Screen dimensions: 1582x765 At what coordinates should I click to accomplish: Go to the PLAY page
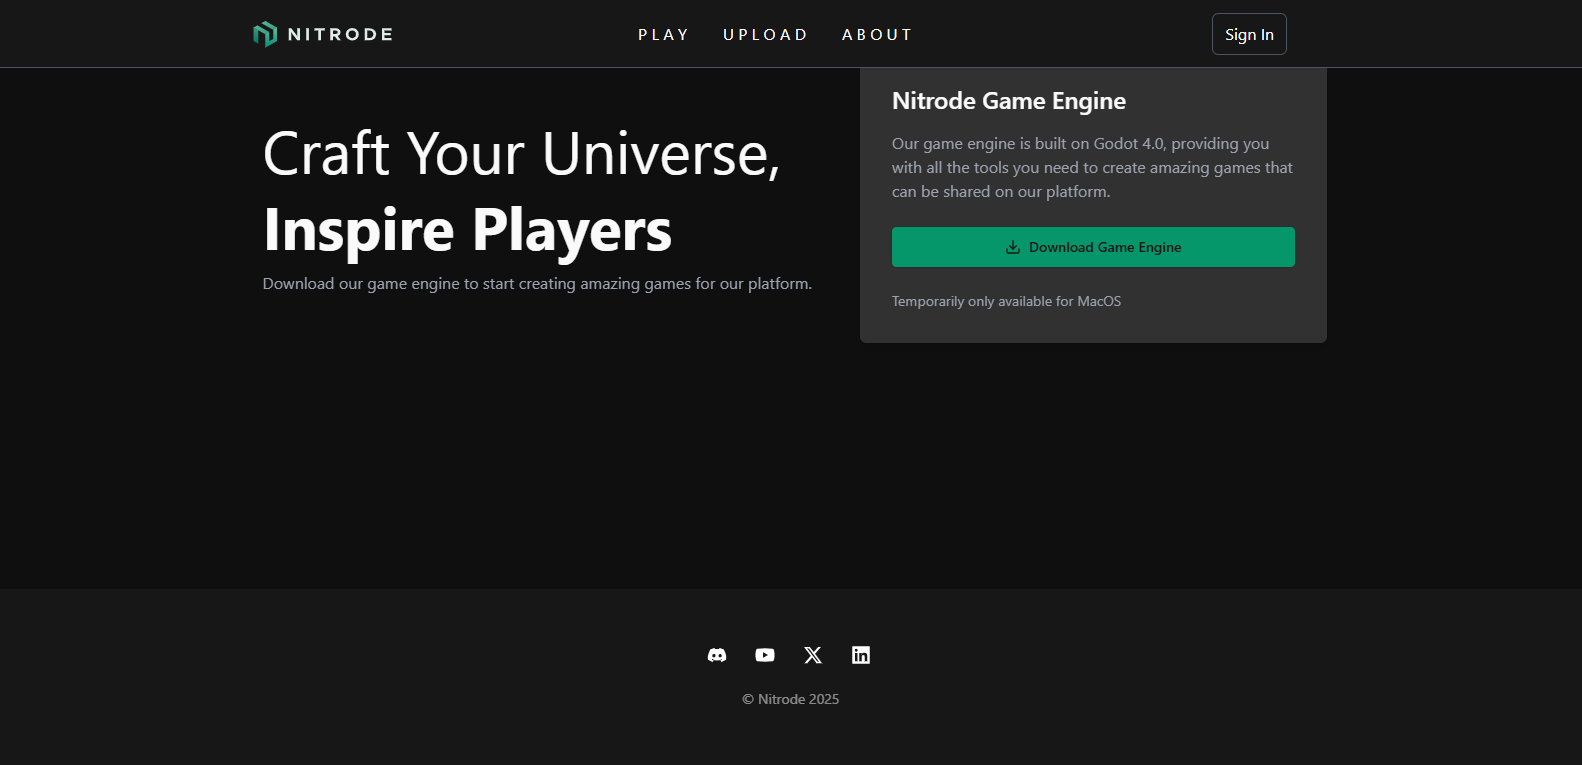664,34
